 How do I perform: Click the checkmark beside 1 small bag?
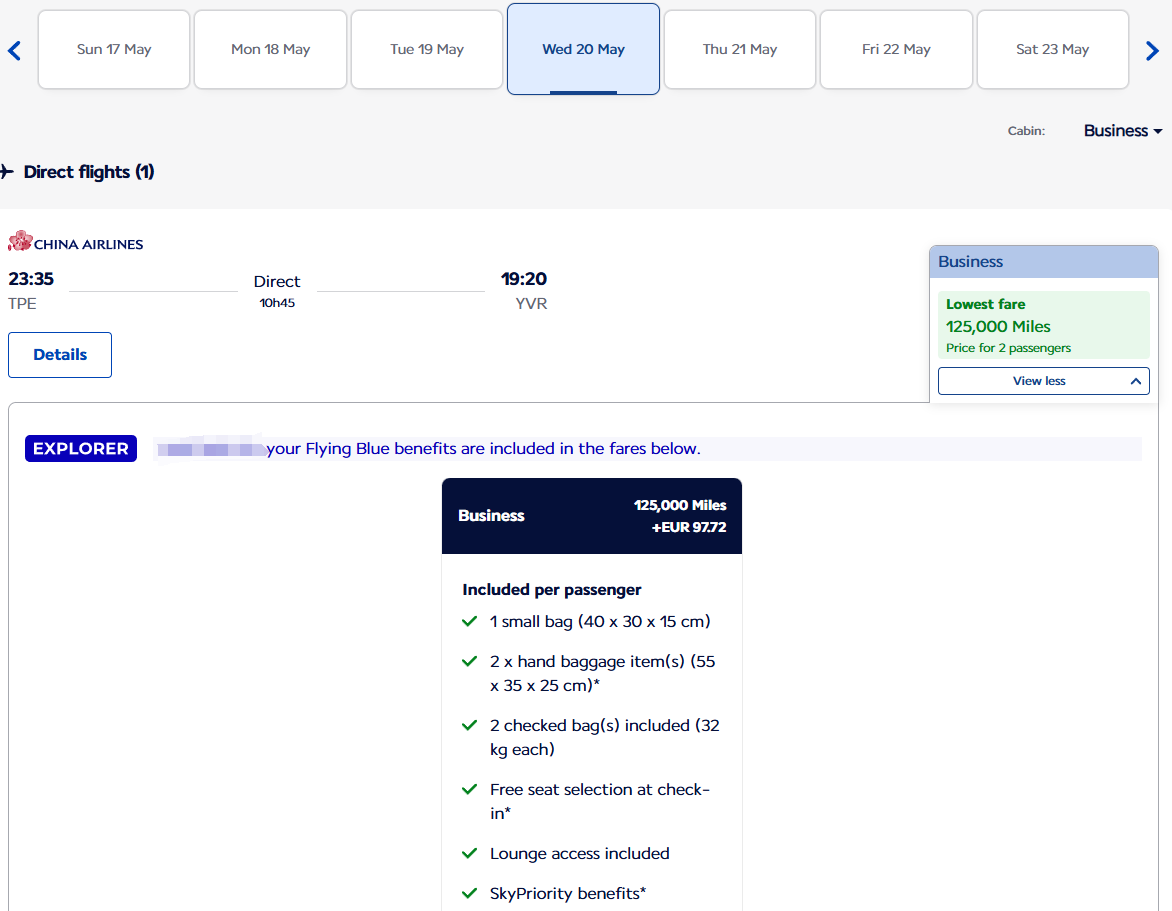pos(470,621)
